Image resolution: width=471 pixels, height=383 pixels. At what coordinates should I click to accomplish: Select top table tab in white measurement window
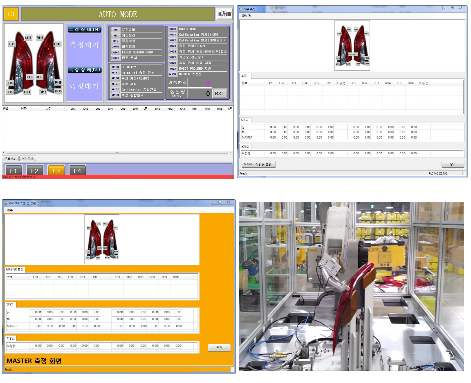(x=245, y=76)
